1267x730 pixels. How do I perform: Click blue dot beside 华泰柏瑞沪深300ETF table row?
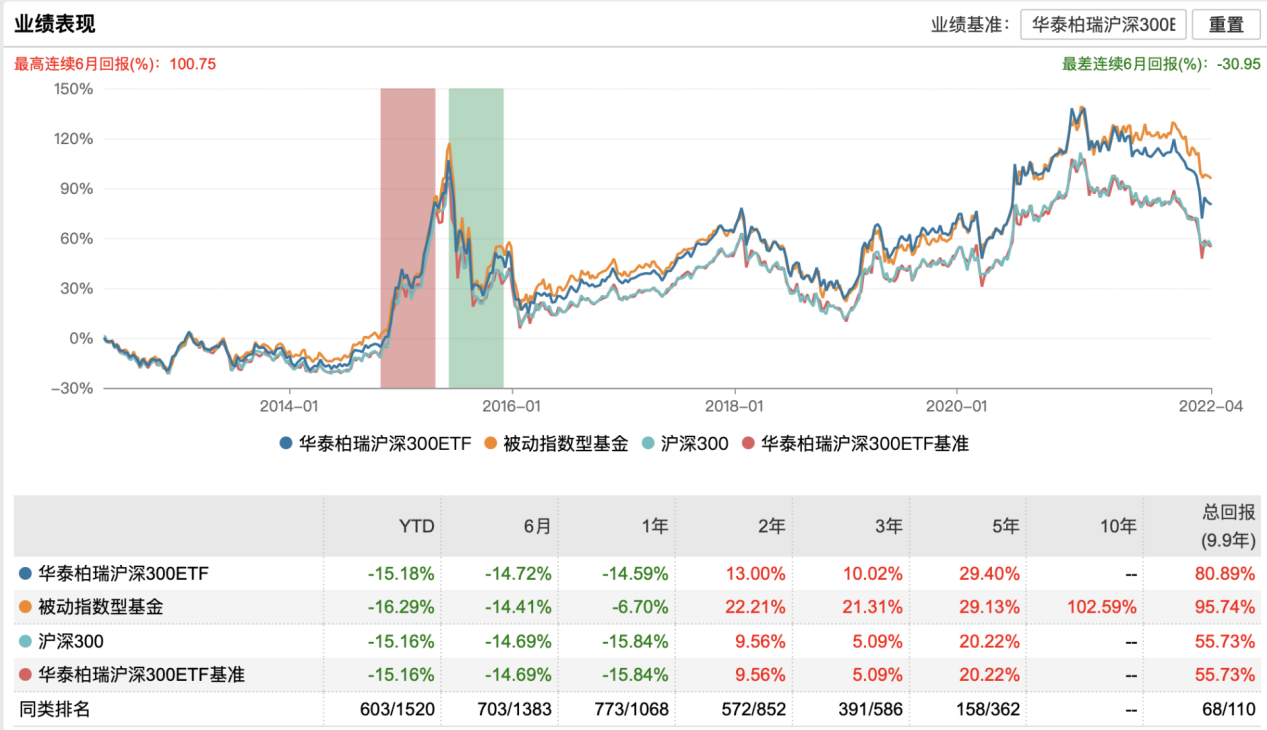(24, 574)
